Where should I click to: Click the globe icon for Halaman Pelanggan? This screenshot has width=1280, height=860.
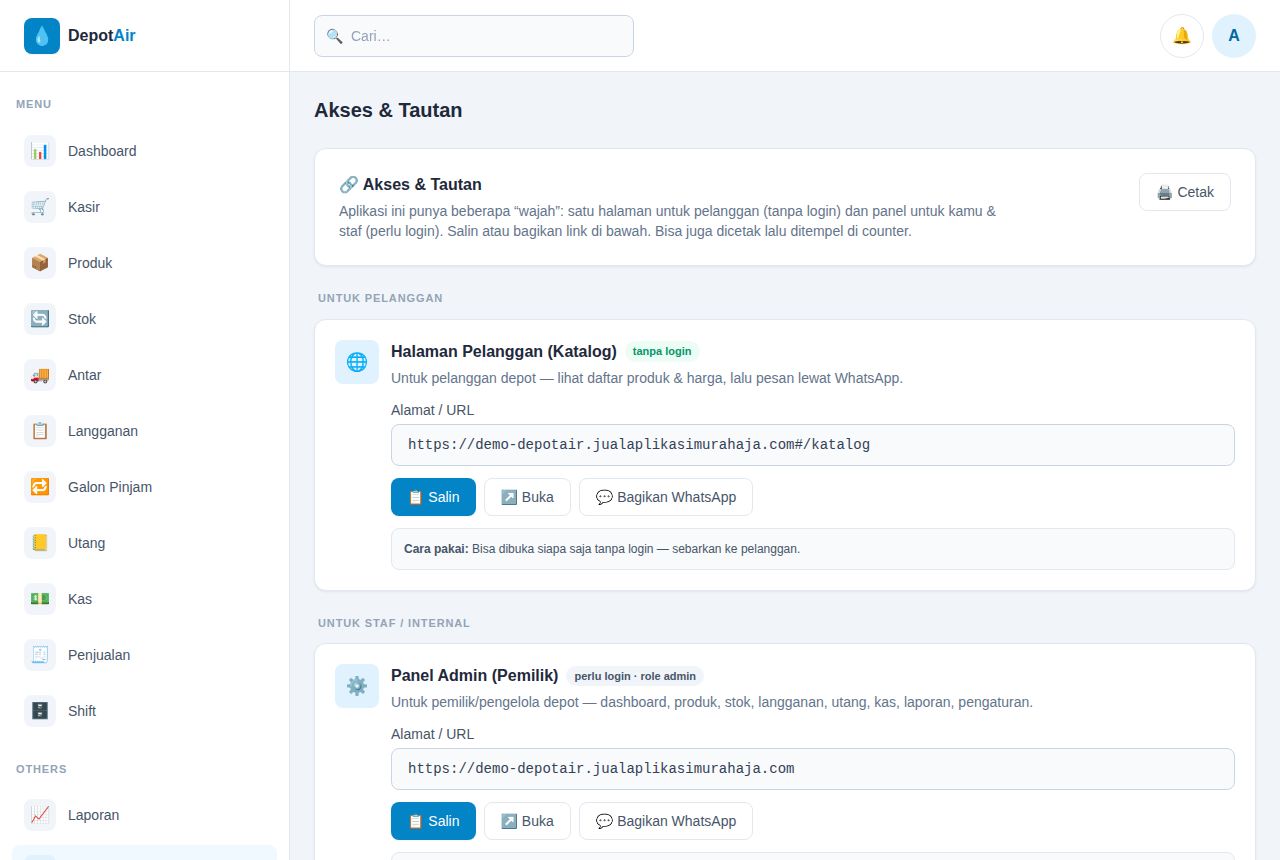[x=357, y=362]
